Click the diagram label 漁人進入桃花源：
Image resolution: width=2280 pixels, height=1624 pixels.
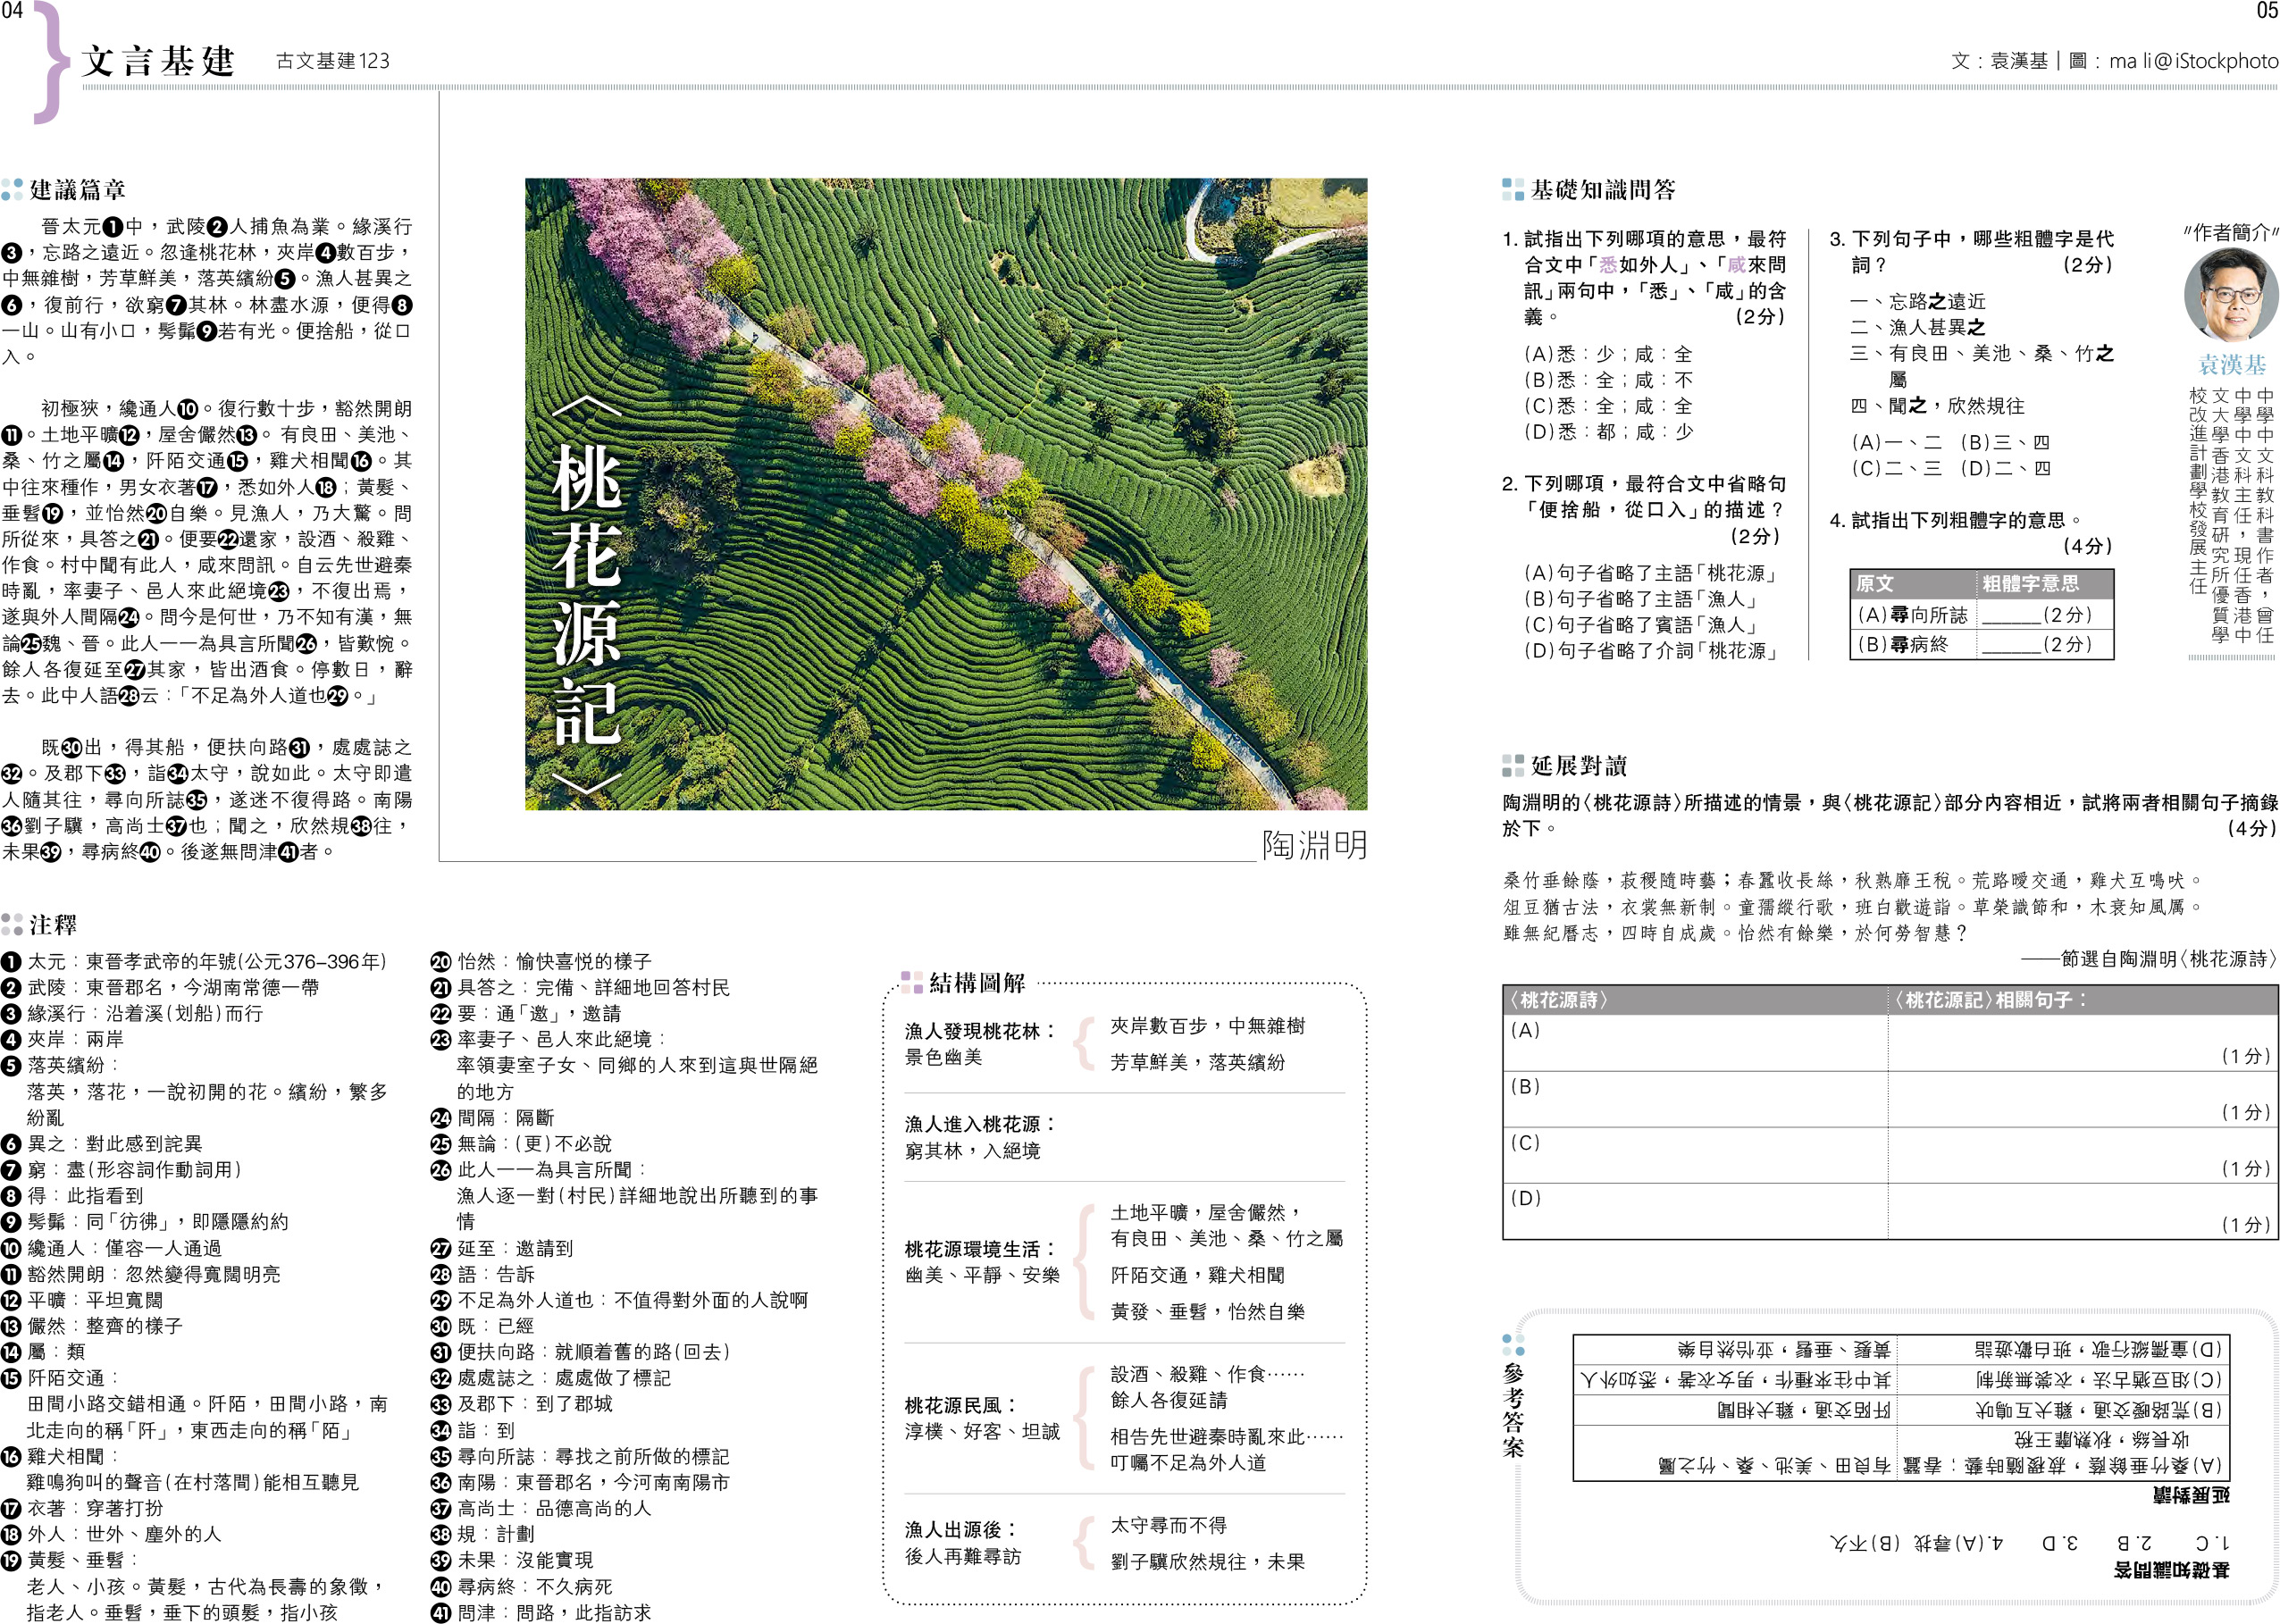coord(981,1124)
